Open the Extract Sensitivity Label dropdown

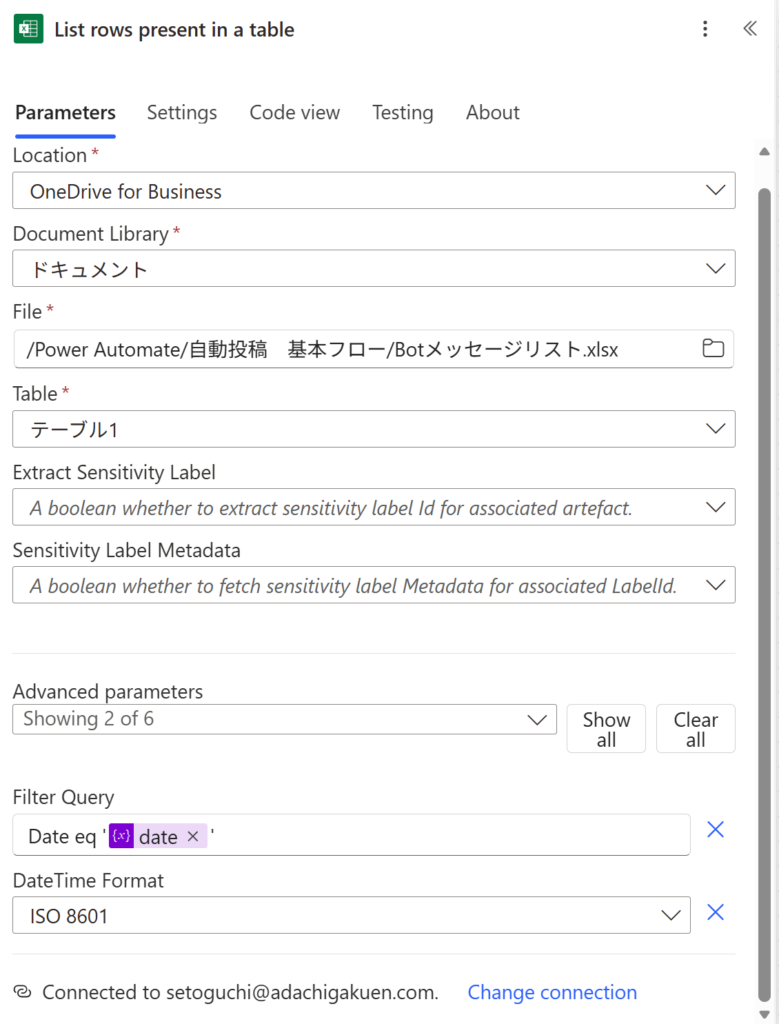coord(714,507)
